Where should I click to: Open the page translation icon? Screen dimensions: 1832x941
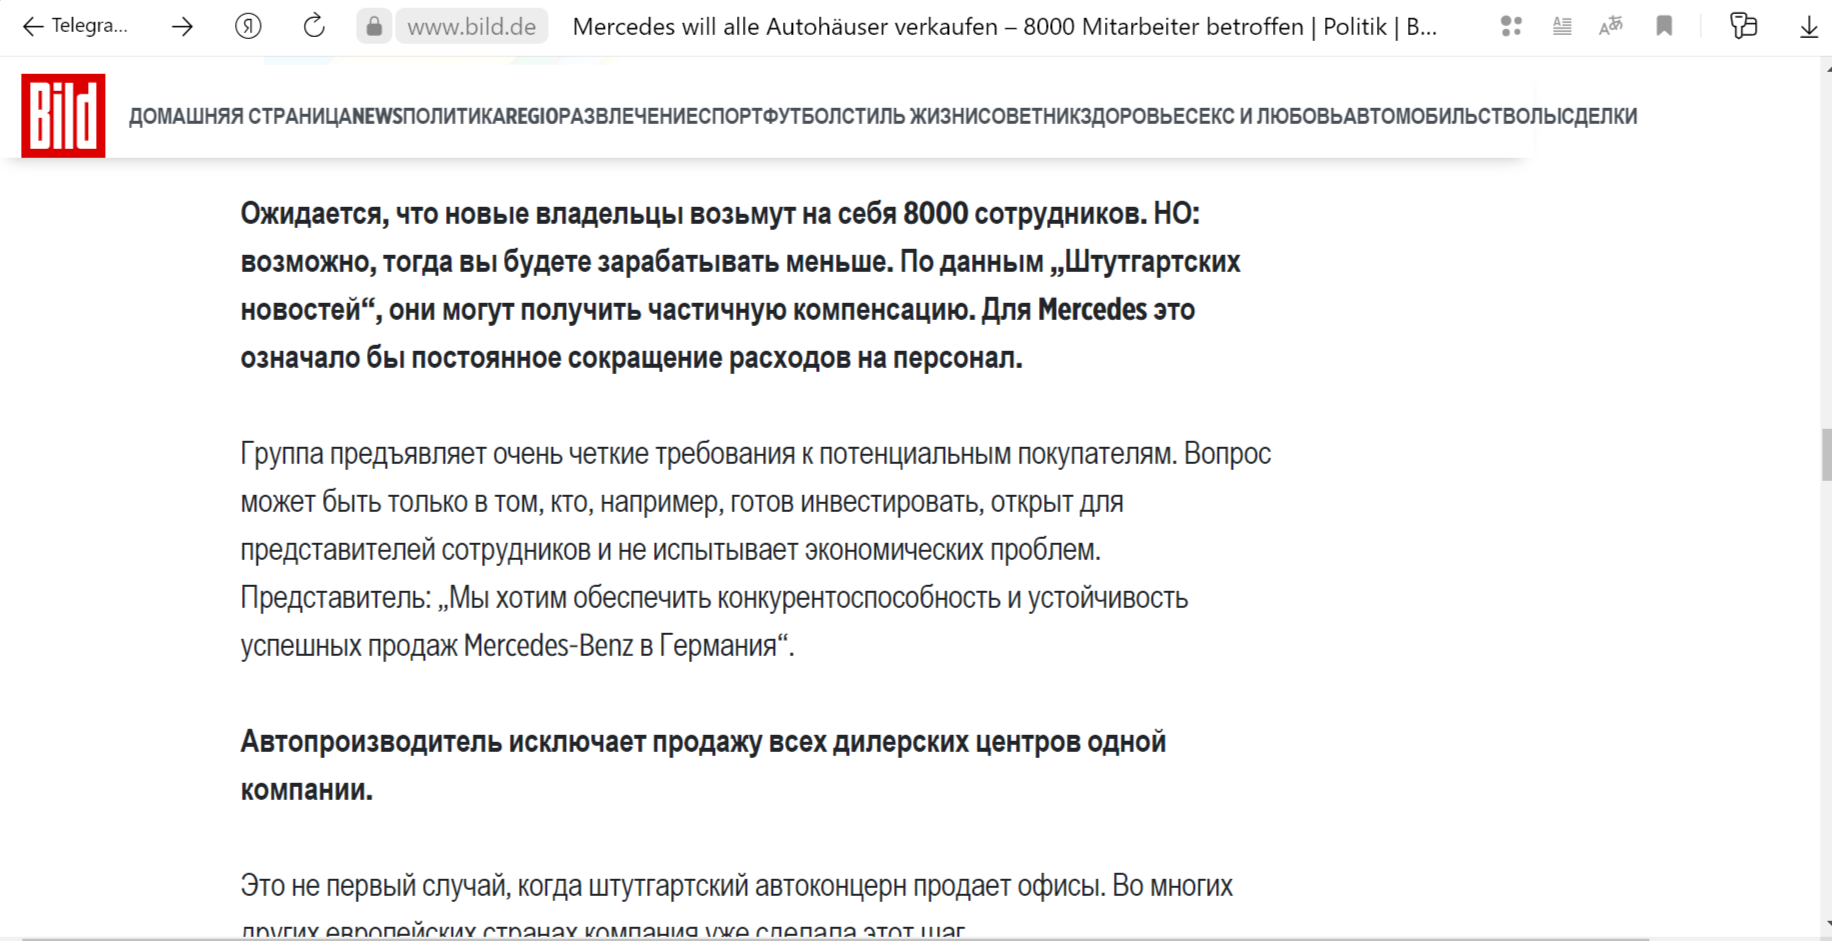(x=1611, y=26)
